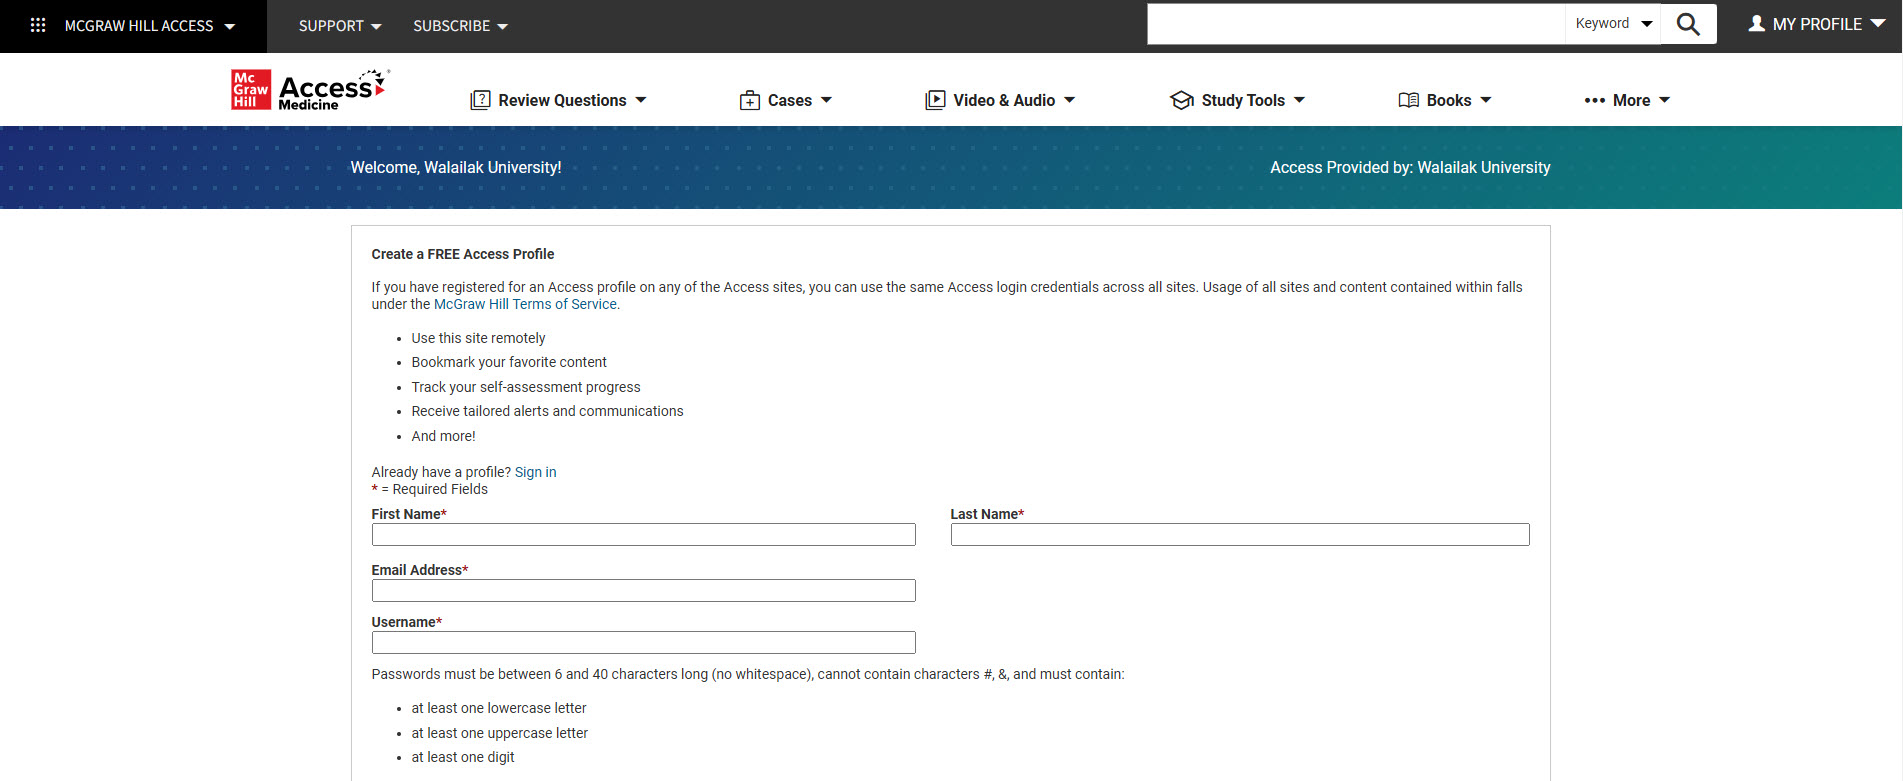The image size is (1903, 781).
Task: Click into the First Name field
Action: tap(643, 535)
